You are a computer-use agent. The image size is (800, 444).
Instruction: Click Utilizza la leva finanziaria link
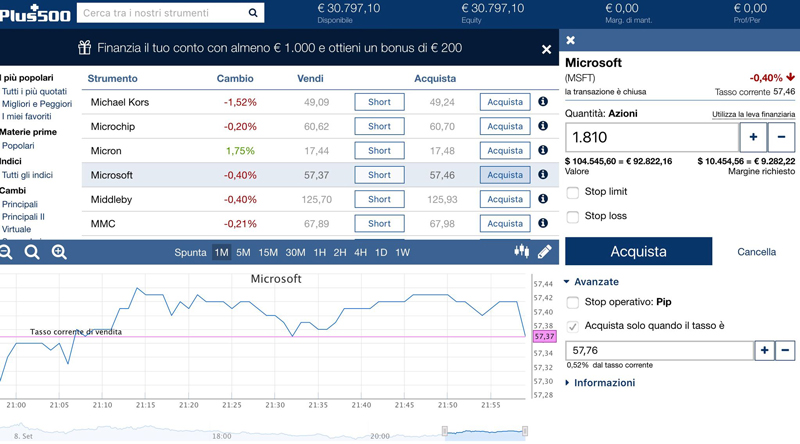[754, 114]
